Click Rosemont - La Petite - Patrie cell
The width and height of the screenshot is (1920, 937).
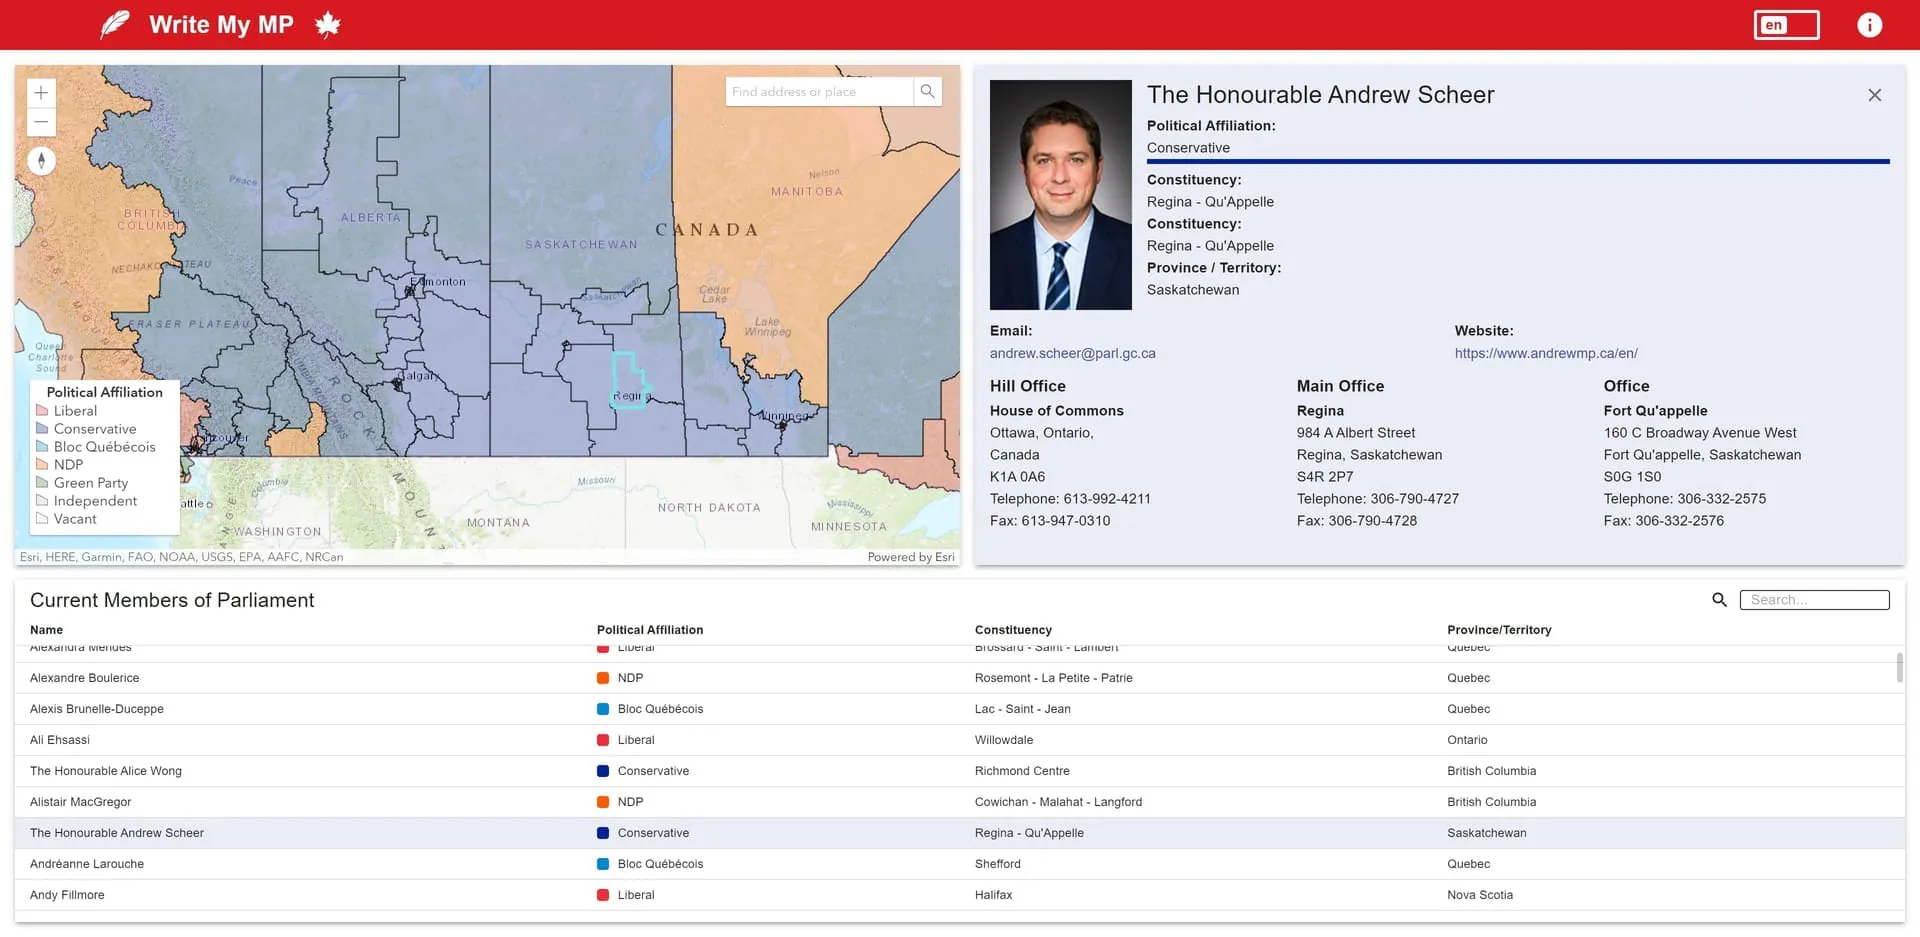coord(1054,678)
